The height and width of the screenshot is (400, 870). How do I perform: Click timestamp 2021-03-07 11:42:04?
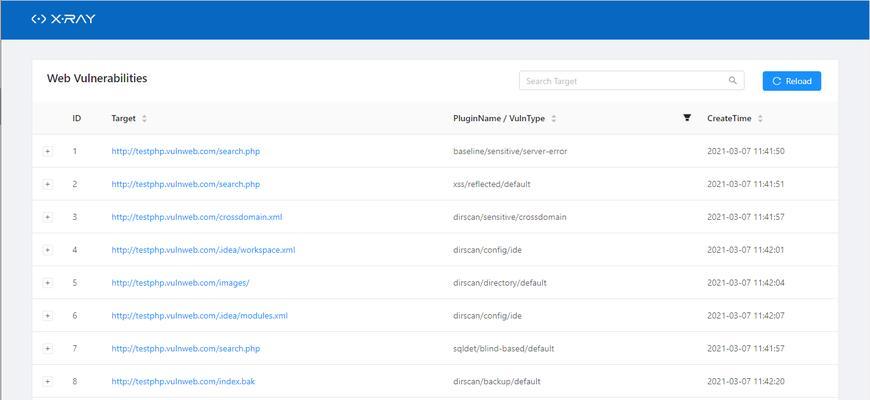point(746,282)
